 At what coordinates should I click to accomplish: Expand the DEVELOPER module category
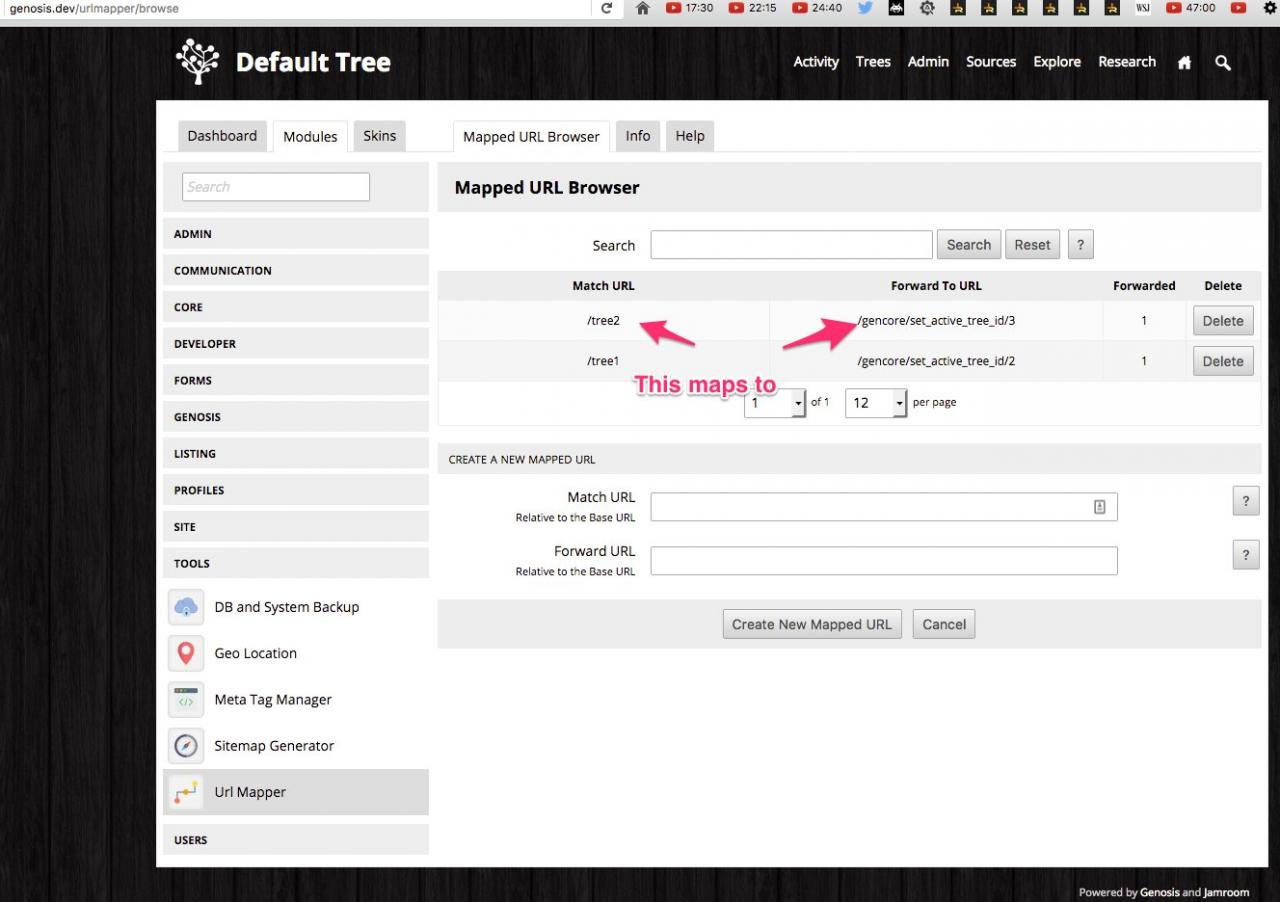(x=295, y=344)
